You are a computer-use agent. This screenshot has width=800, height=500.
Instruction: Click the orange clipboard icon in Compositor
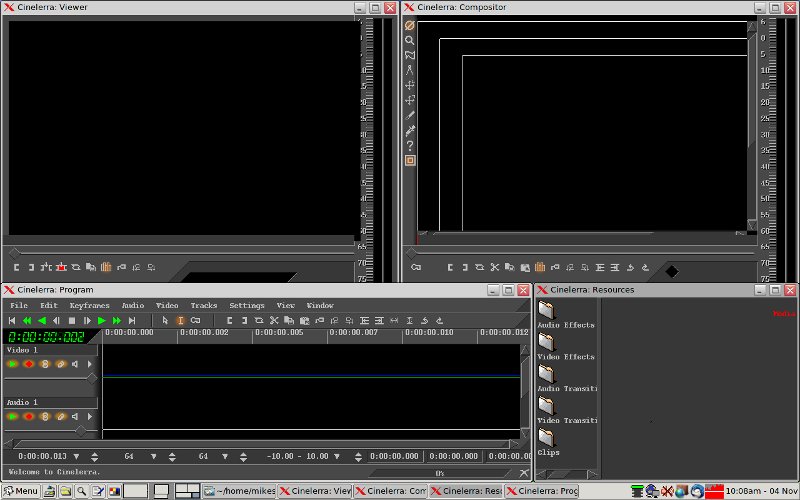click(x=540, y=267)
